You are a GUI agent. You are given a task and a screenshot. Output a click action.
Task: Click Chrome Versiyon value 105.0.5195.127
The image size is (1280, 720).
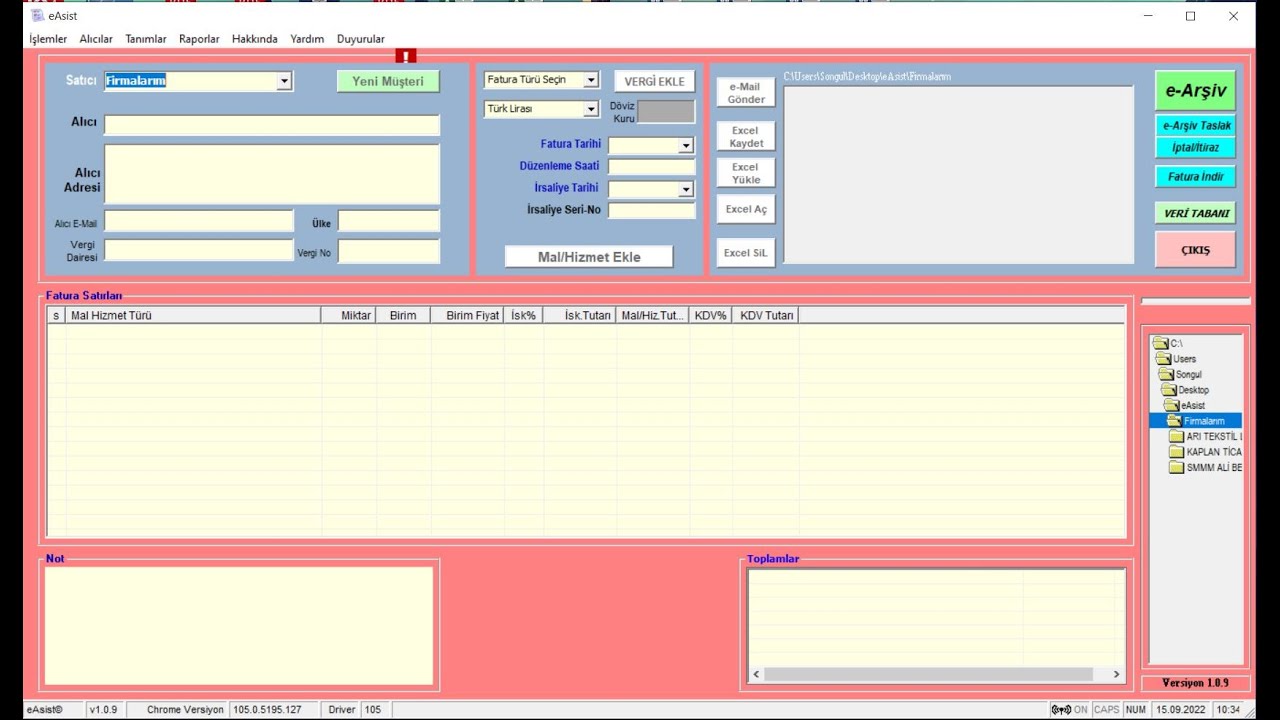(267, 710)
